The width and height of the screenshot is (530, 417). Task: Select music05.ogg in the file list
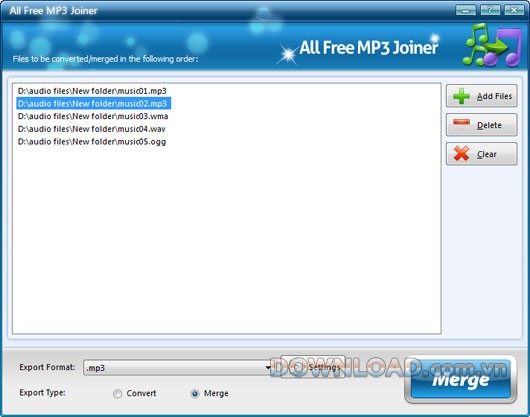pyautogui.click(x=92, y=142)
